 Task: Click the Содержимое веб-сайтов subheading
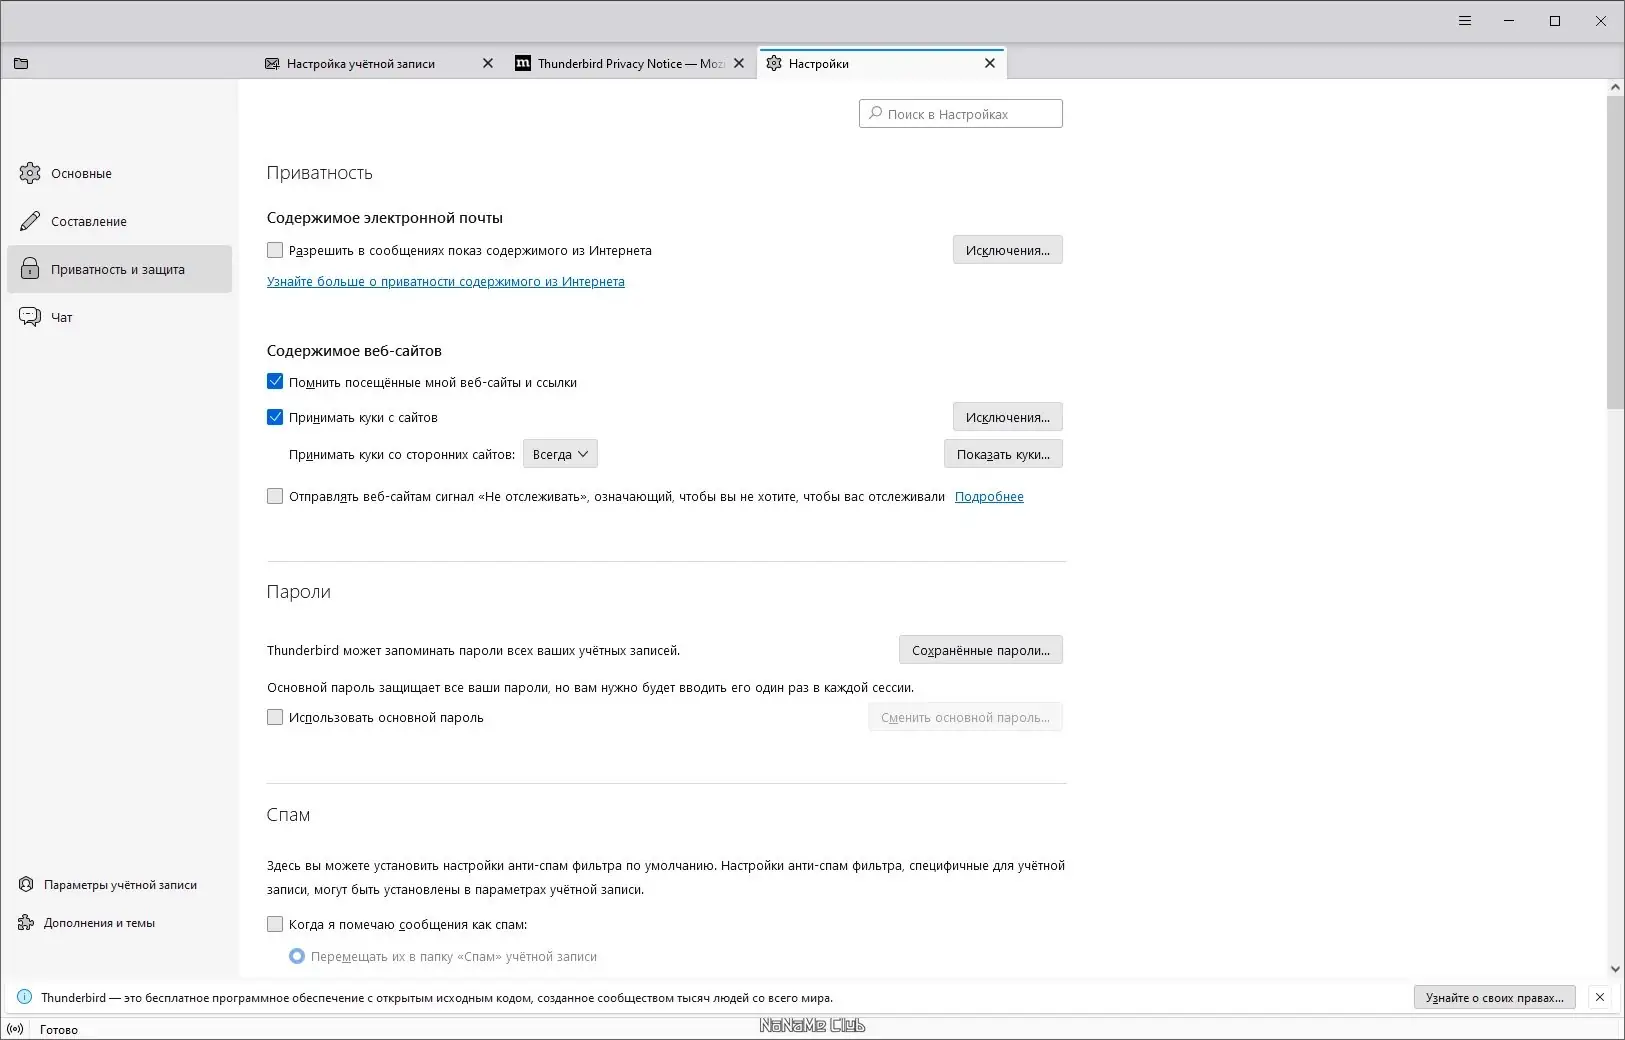coord(354,351)
